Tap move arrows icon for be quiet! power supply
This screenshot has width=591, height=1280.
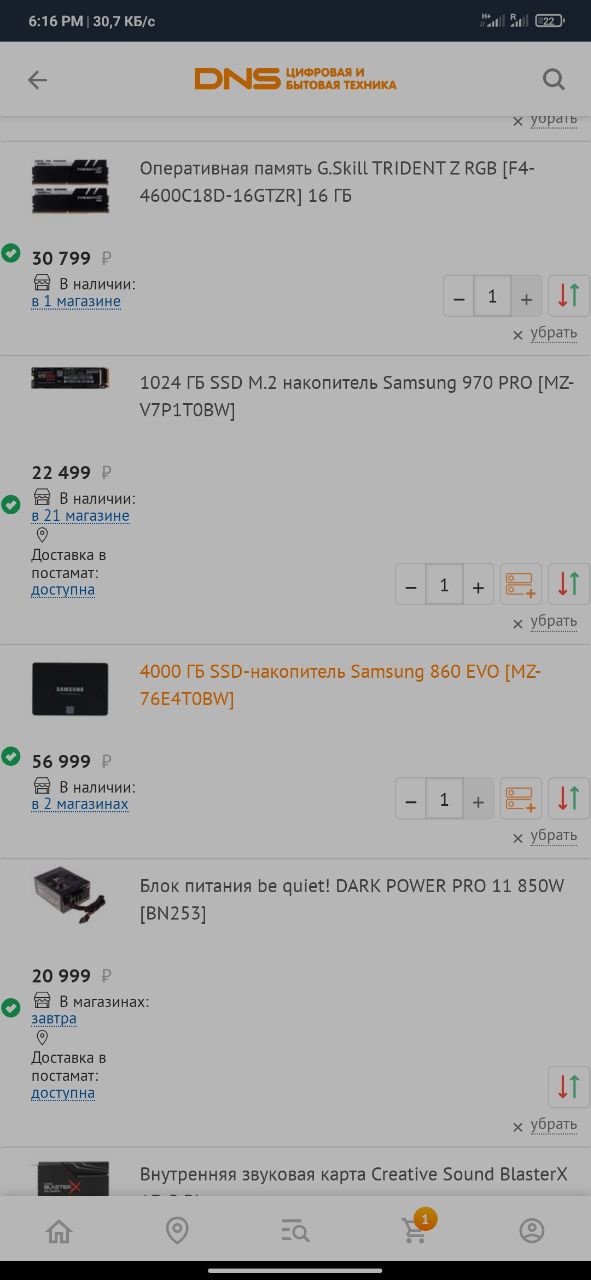pos(569,1087)
